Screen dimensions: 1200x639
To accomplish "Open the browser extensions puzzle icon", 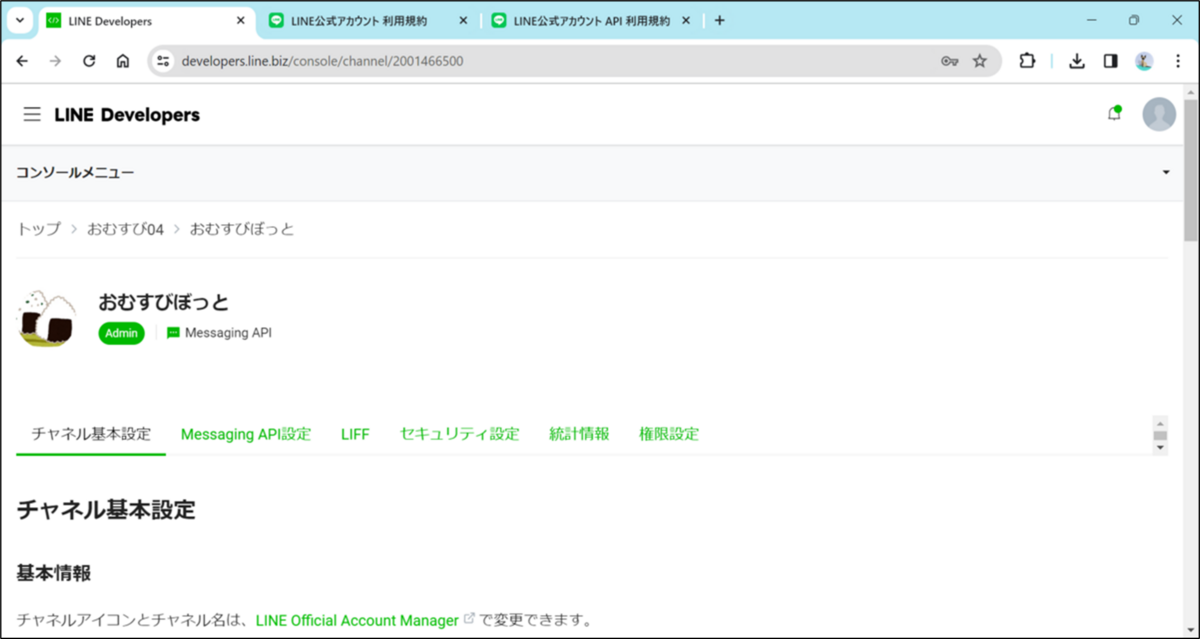I will click(1027, 61).
